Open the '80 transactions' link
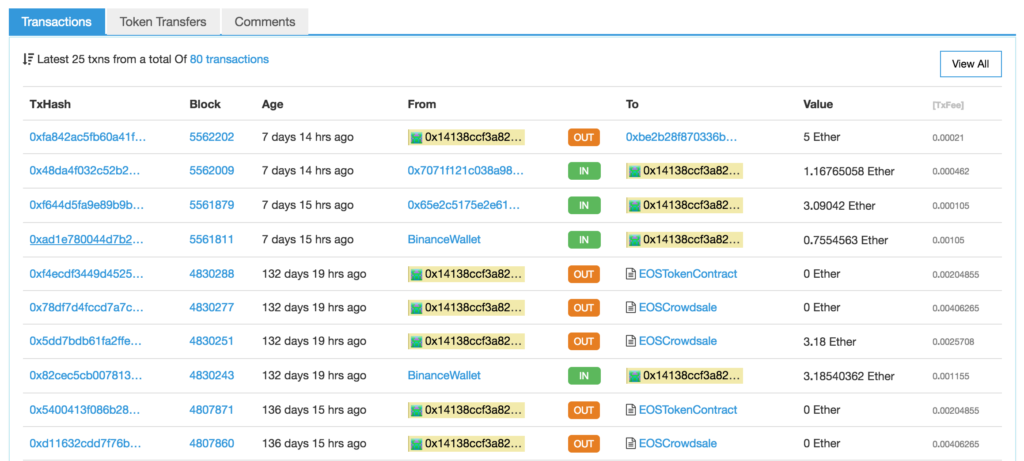 click(x=229, y=60)
